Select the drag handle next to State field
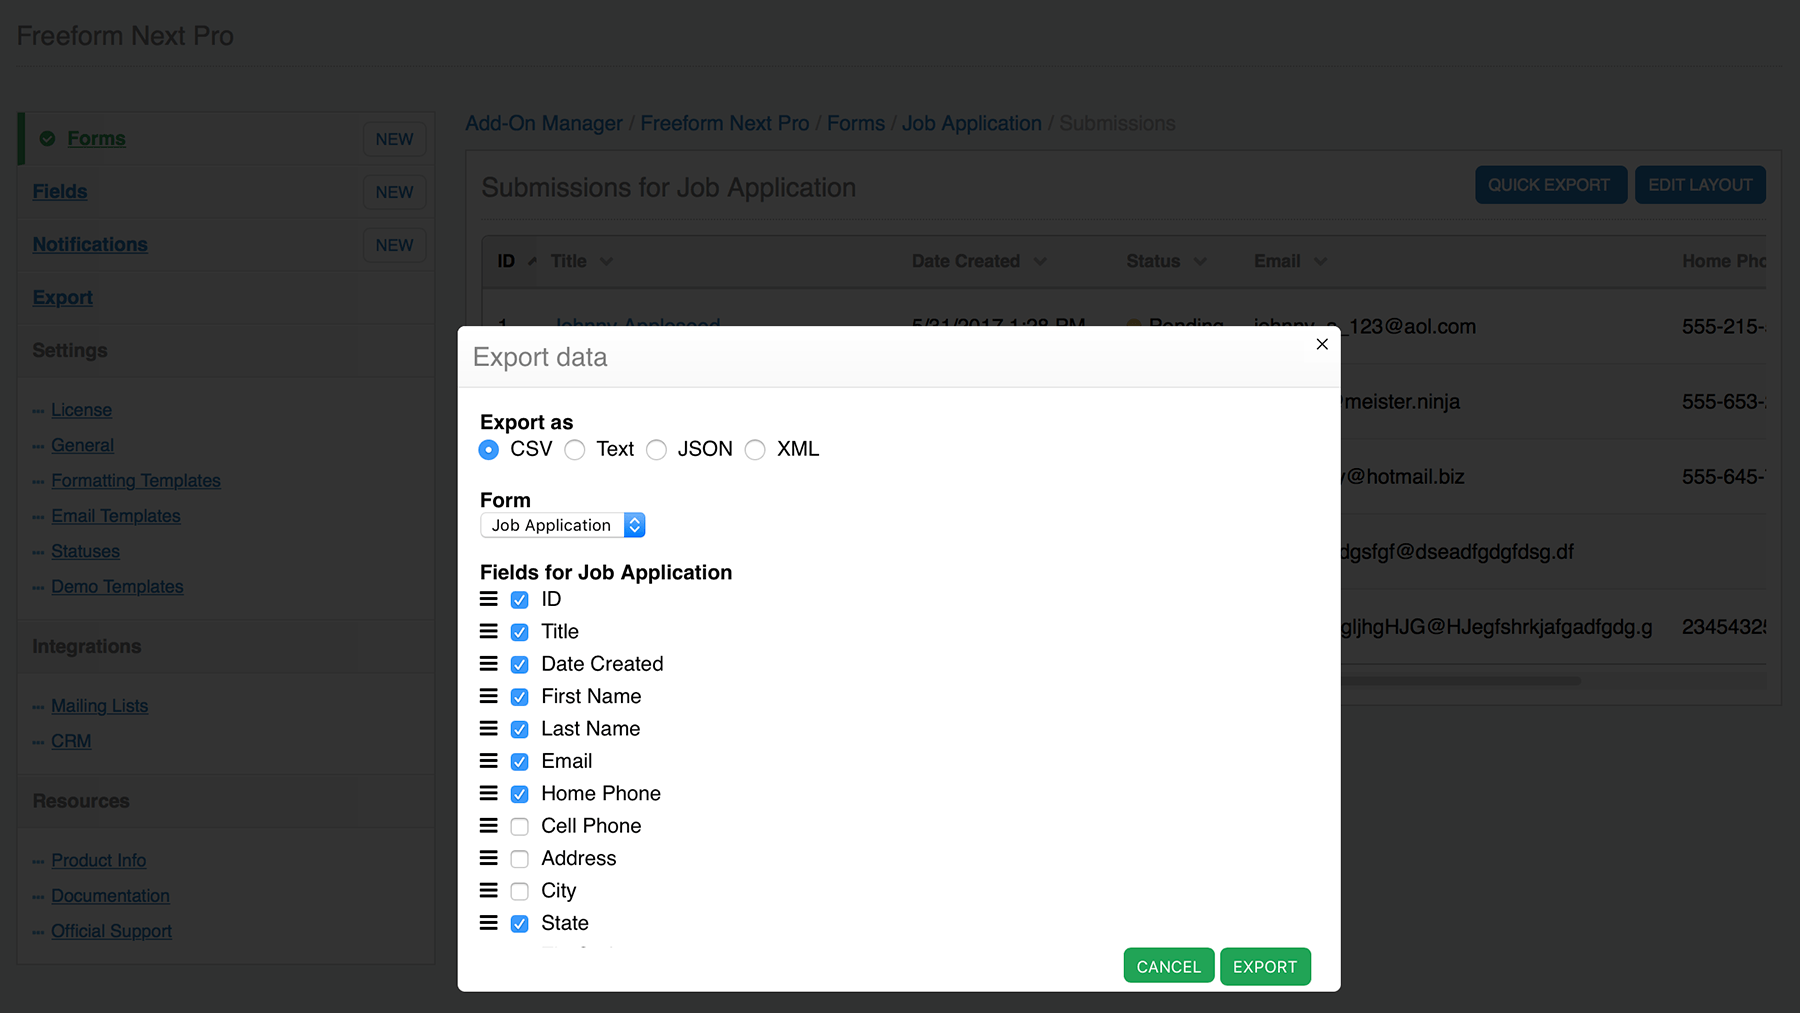 [489, 923]
